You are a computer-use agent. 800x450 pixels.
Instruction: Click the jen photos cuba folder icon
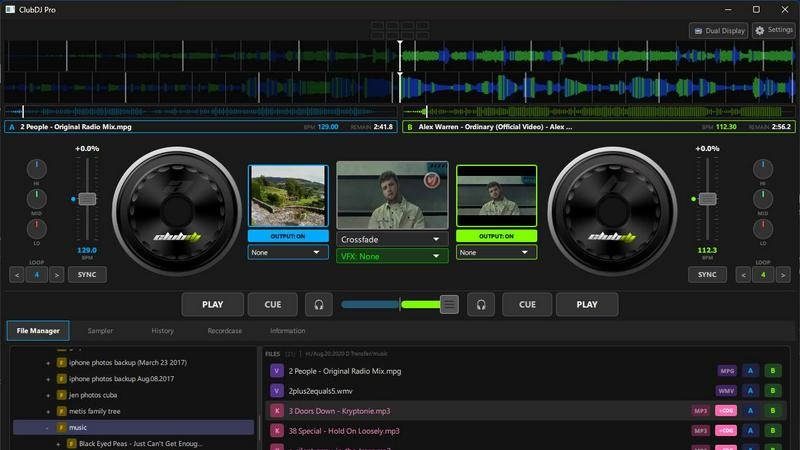(x=62, y=395)
